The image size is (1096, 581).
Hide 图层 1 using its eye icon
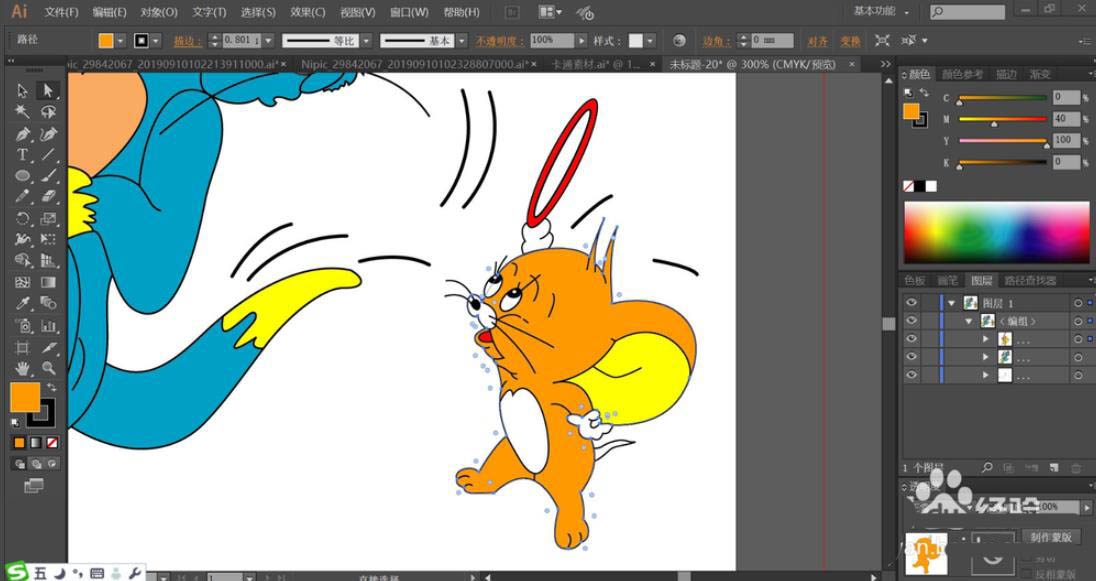click(x=911, y=303)
